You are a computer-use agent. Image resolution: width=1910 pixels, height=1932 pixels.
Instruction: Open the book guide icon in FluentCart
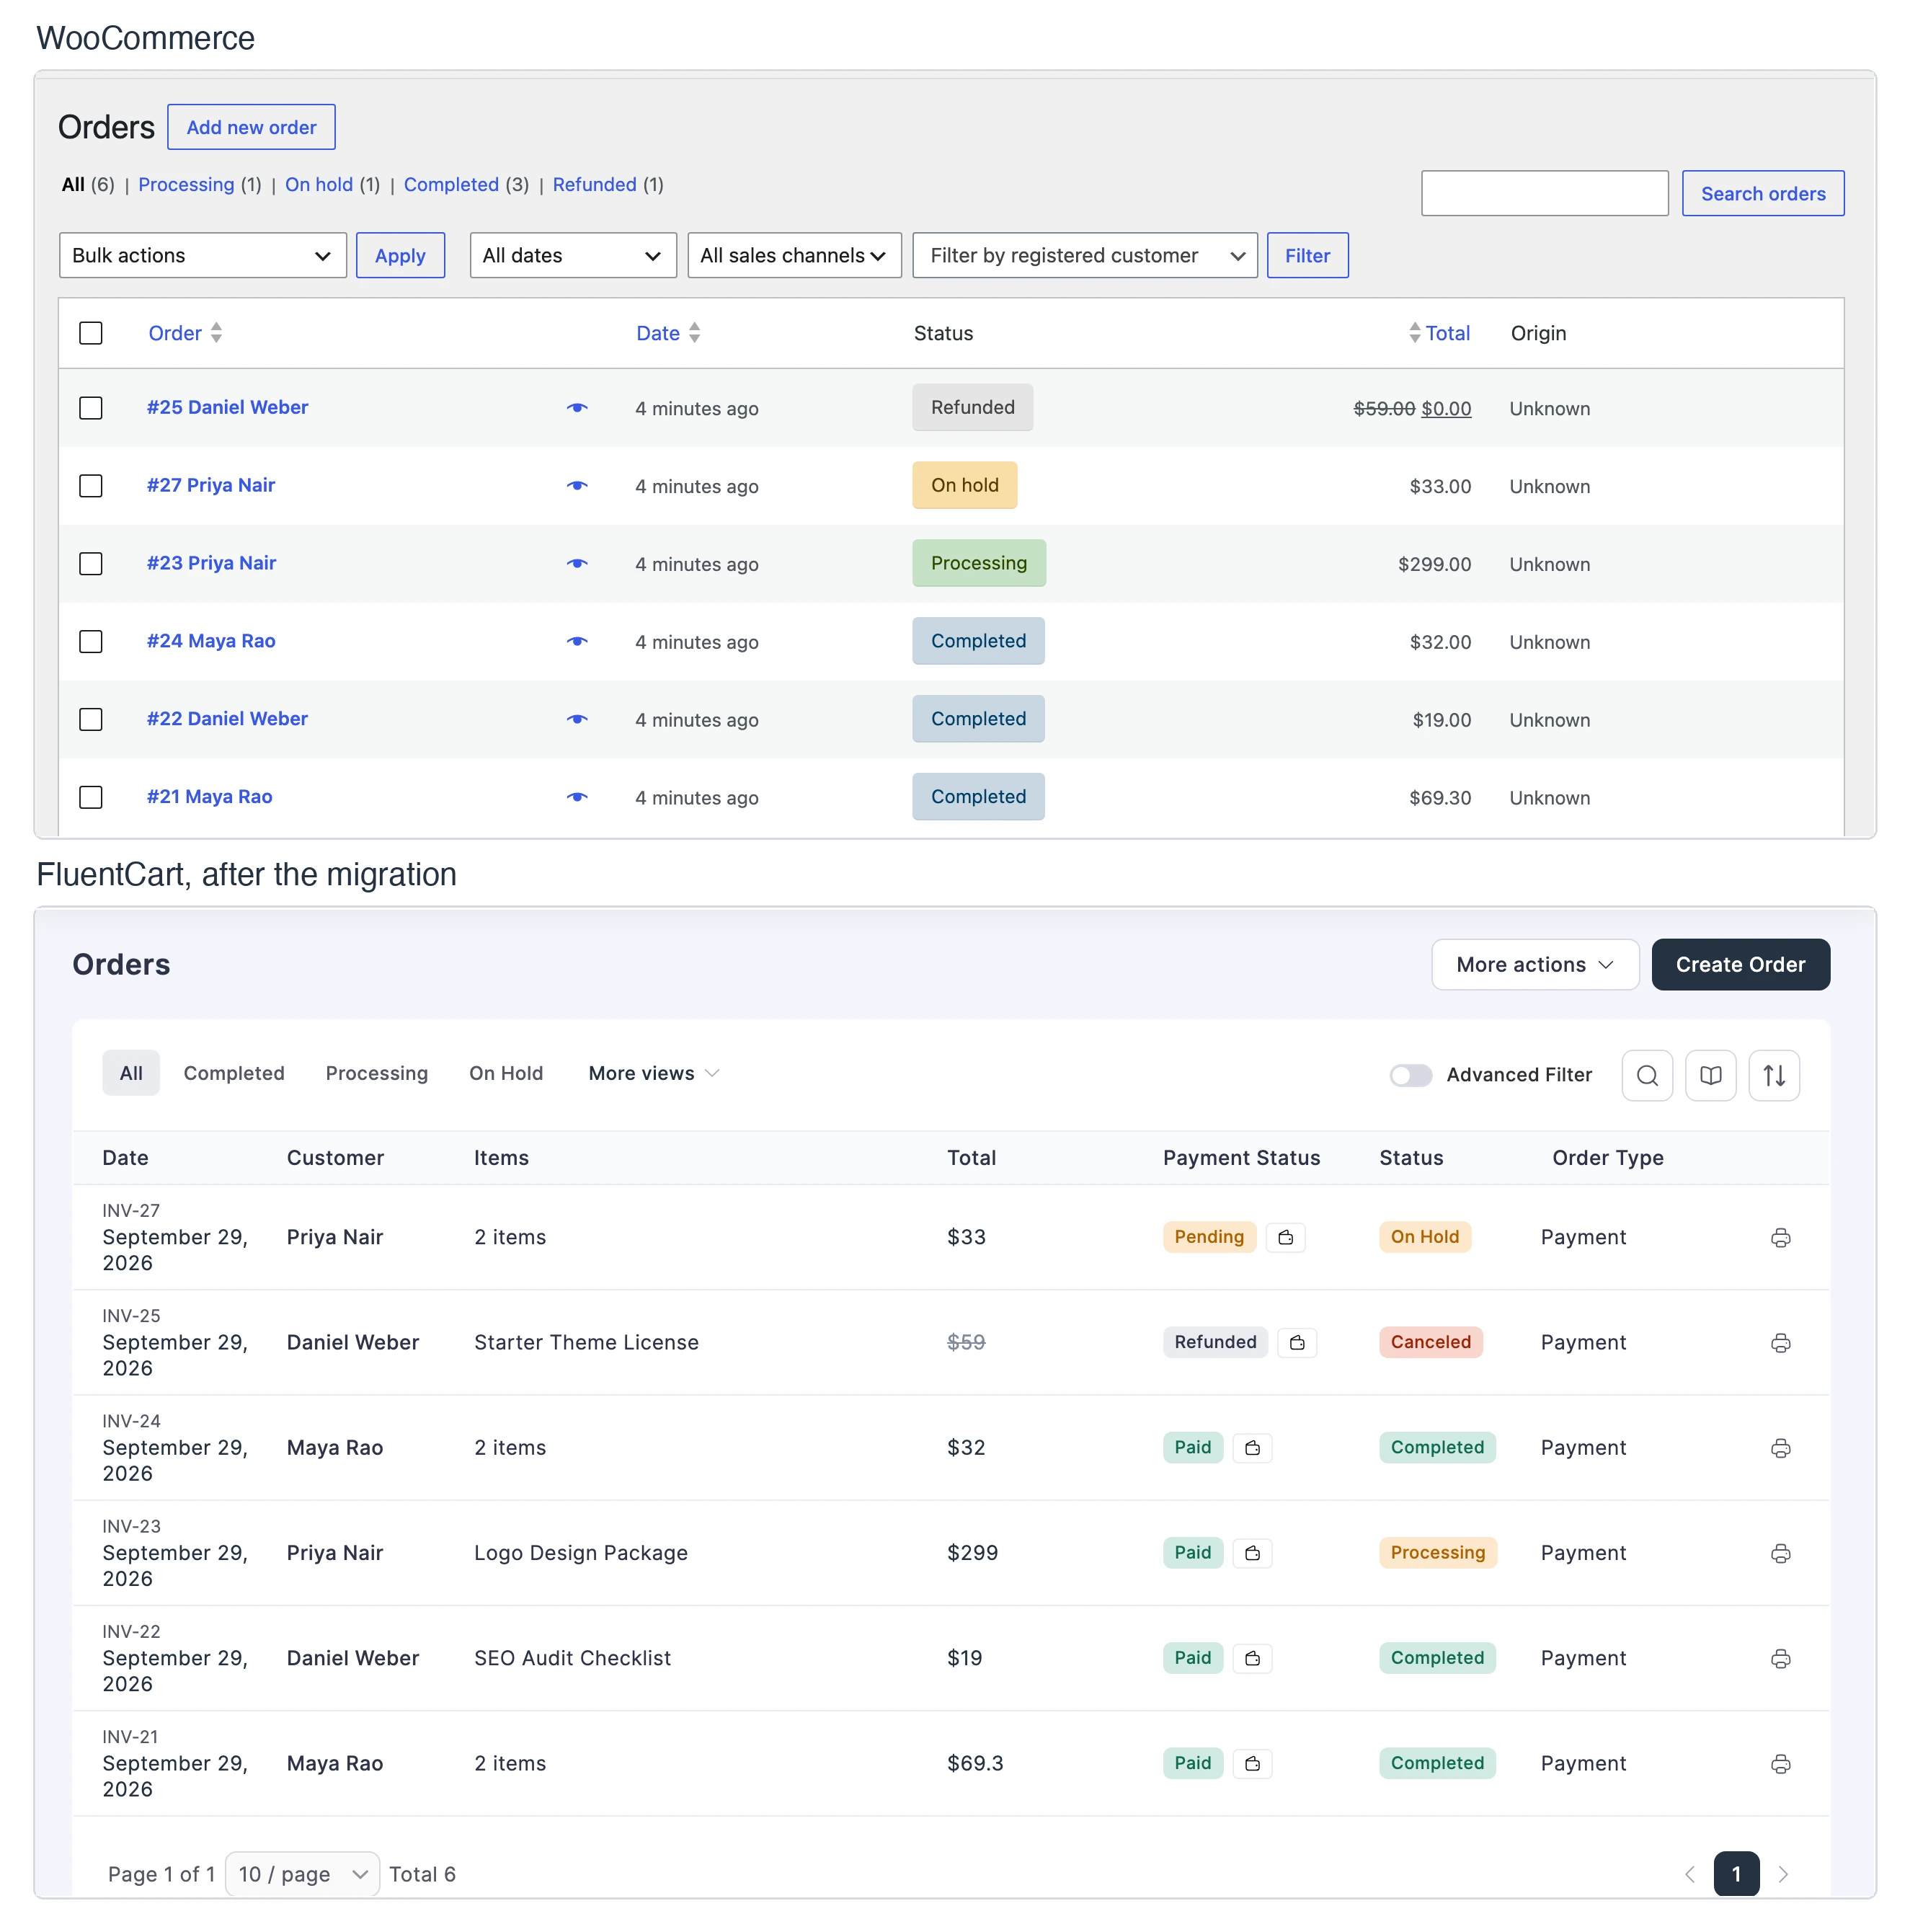click(x=1711, y=1075)
